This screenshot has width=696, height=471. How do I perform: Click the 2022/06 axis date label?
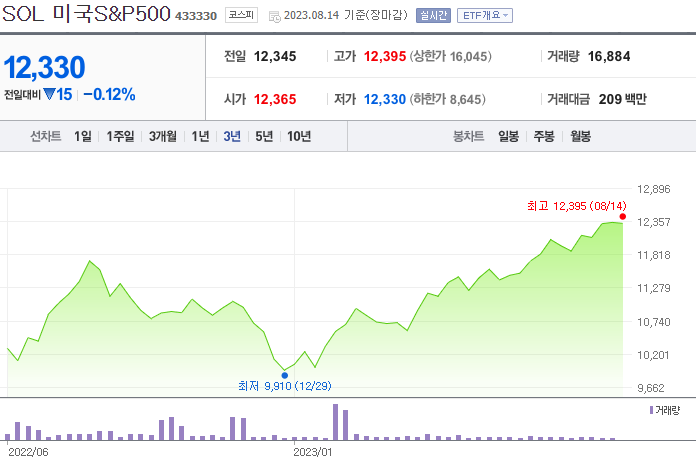28,452
